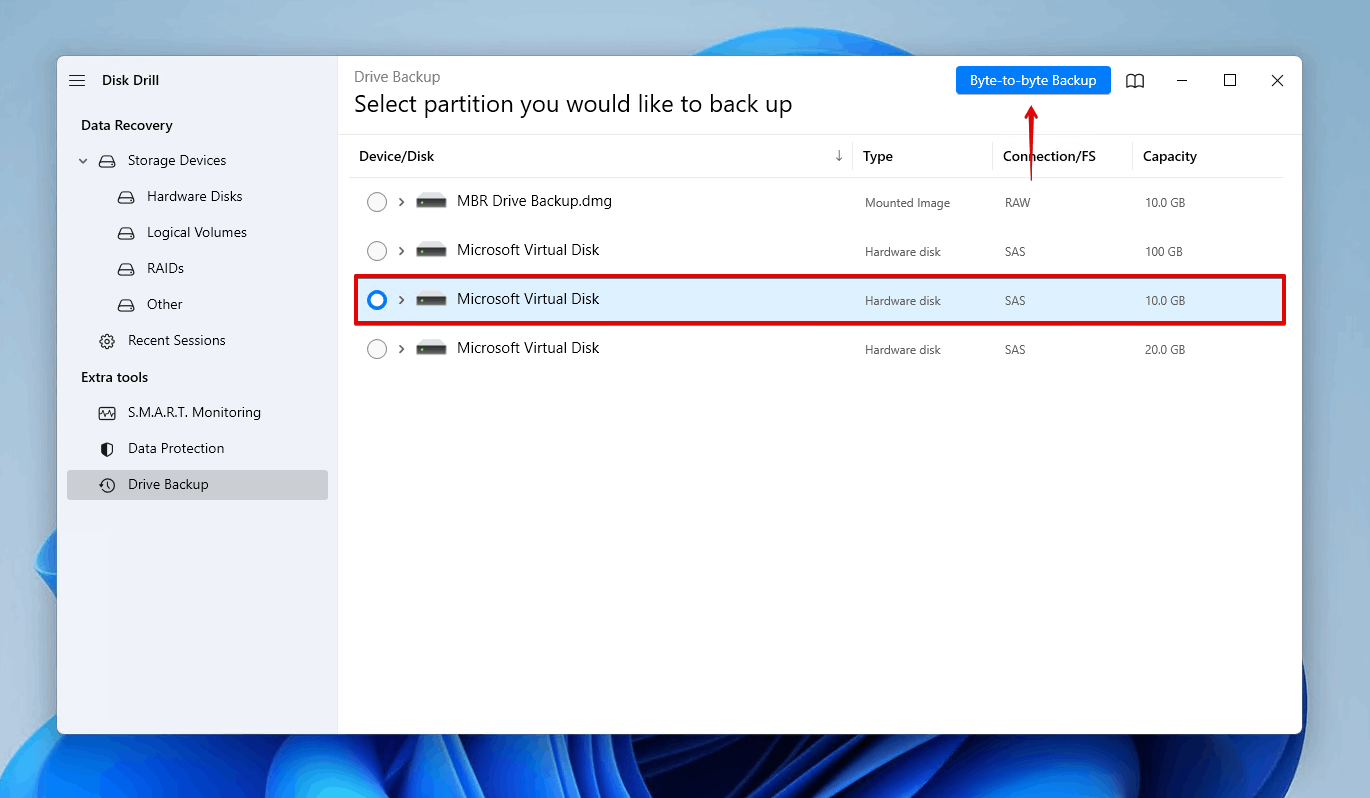The height and width of the screenshot is (798, 1370).
Task: Click the Other storage category
Action: pyautogui.click(x=165, y=304)
